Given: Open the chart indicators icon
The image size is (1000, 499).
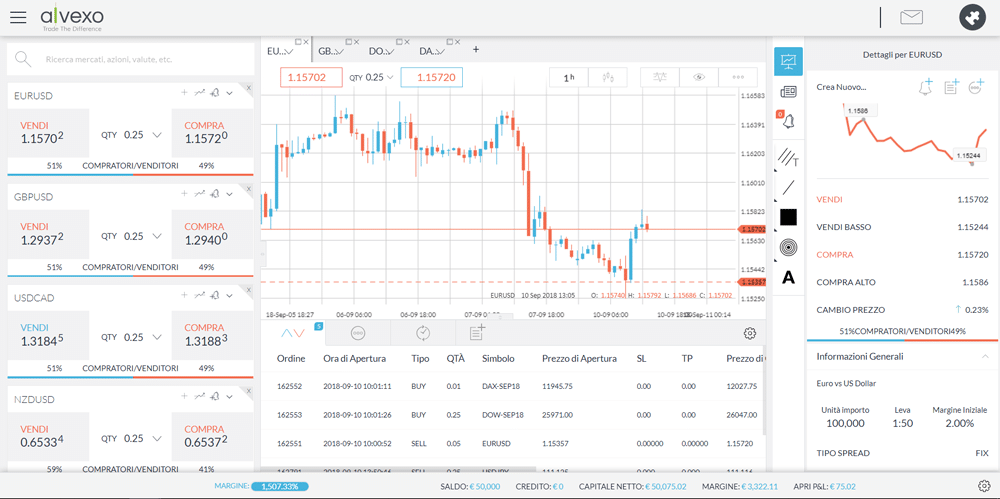Looking at the screenshot, I should point(660,77).
